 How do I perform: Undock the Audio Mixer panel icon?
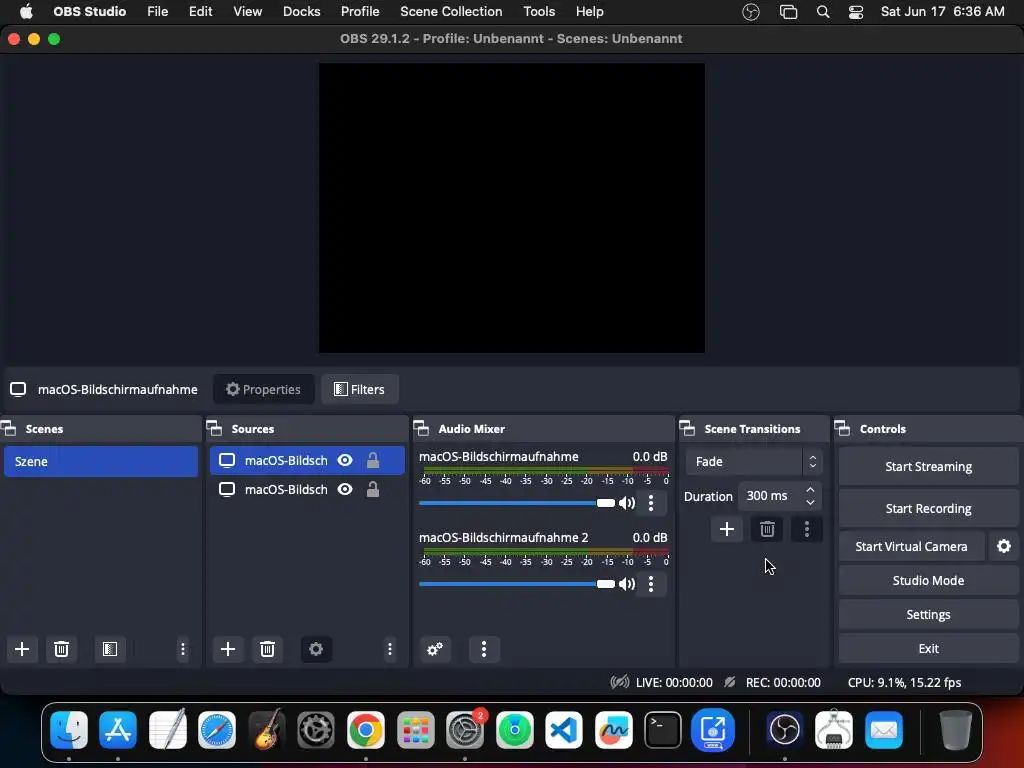(x=421, y=429)
